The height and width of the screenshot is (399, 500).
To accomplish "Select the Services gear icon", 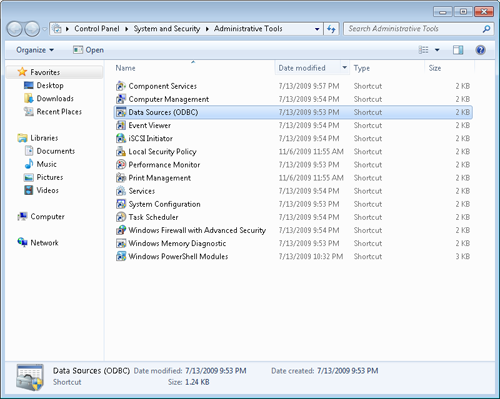I will pos(121,191).
